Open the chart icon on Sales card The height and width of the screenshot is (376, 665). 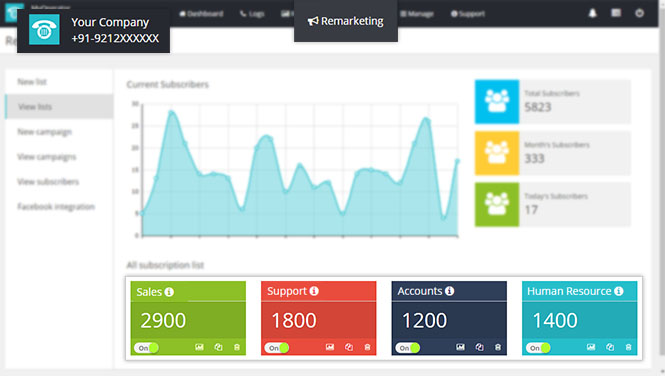[199, 347]
